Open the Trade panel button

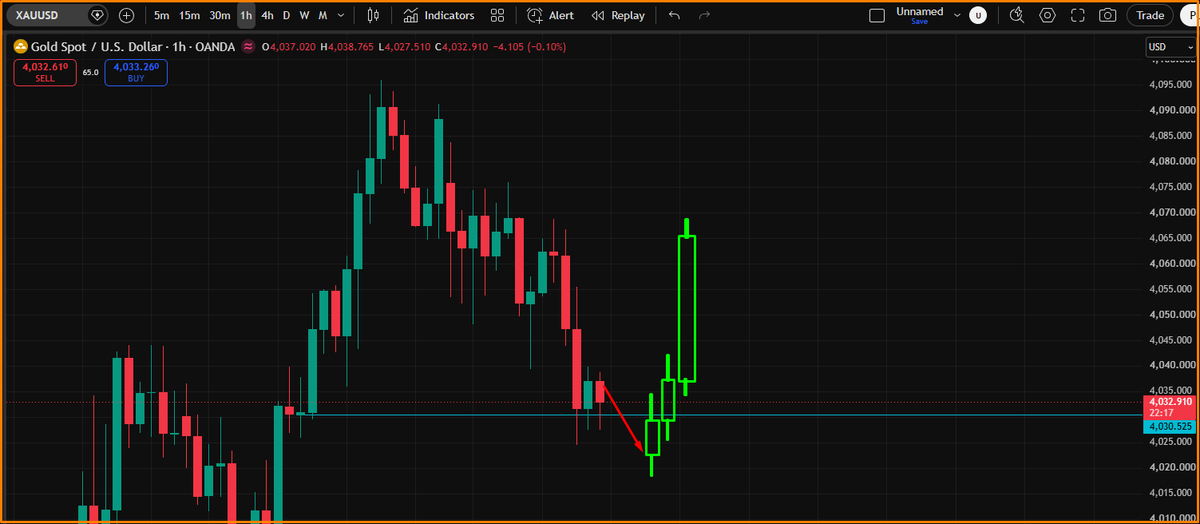[x=1150, y=16]
